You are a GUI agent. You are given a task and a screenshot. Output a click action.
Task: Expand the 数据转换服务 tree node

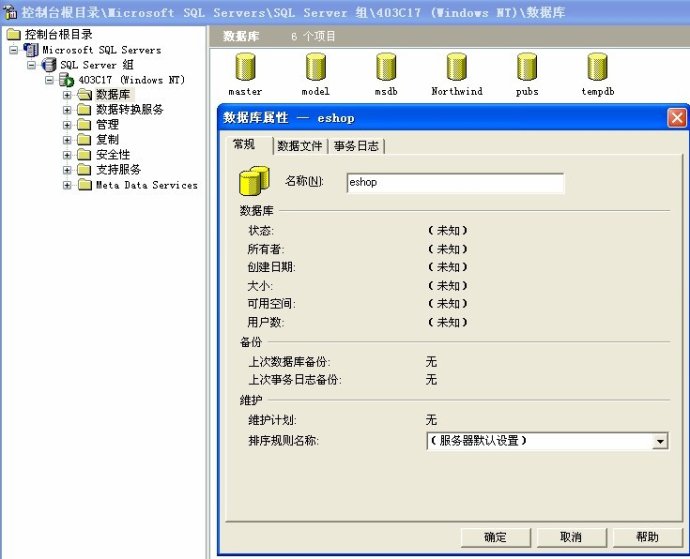[67, 110]
